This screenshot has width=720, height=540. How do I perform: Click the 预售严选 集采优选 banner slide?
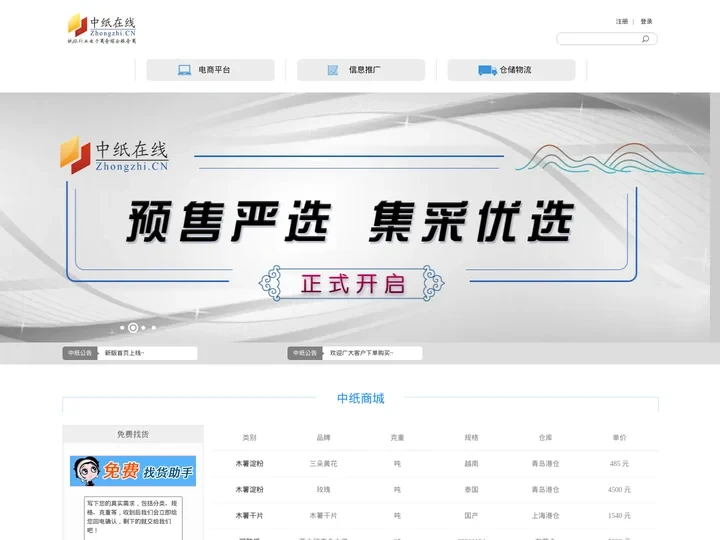[x=354, y=217]
